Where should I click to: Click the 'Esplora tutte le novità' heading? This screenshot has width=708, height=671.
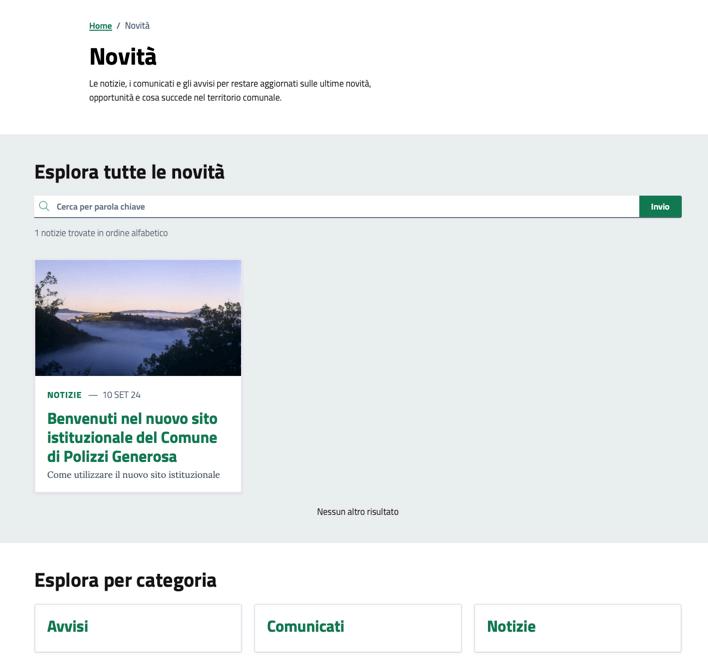130,172
